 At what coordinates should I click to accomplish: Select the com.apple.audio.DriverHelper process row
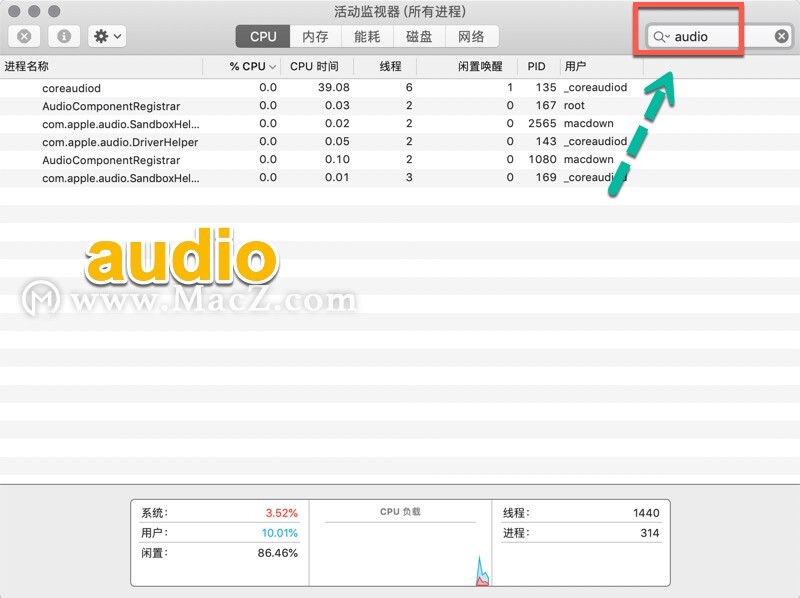tap(120, 142)
